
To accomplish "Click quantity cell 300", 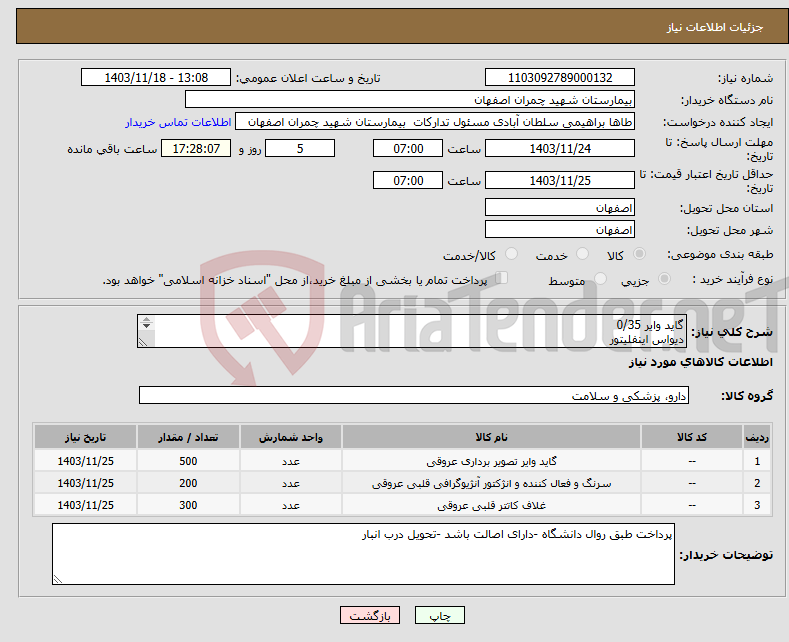I will coord(188,505).
